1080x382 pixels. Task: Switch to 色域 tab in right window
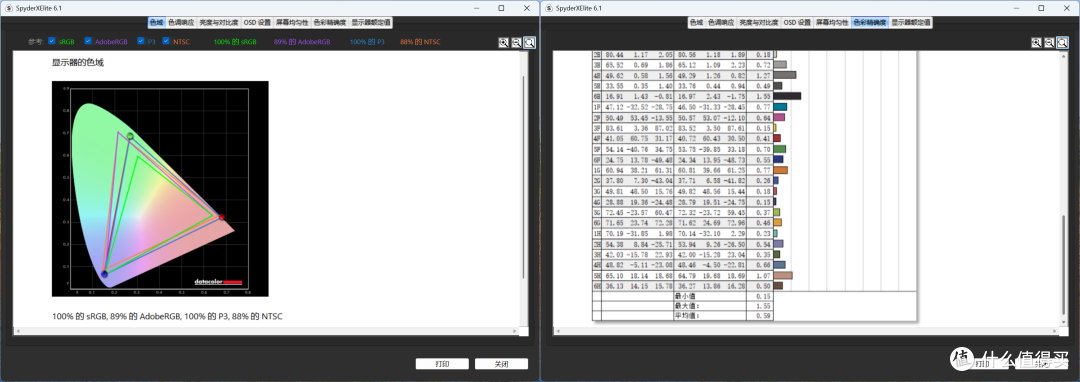click(x=696, y=22)
